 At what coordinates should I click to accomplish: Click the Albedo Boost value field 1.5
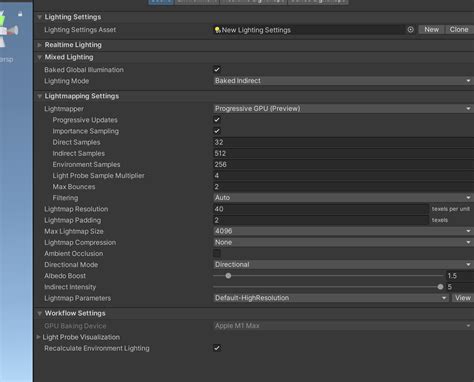click(460, 276)
